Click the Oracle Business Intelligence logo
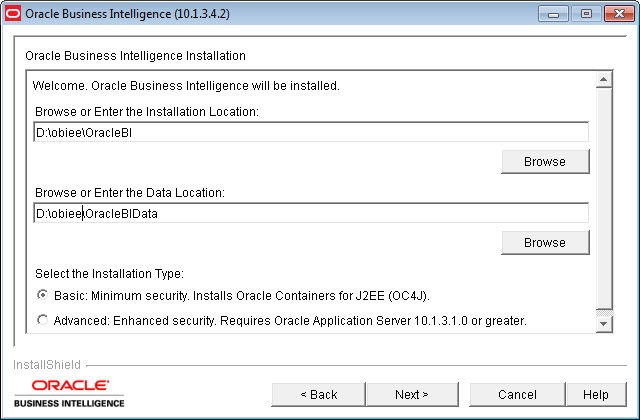 [69, 393]
